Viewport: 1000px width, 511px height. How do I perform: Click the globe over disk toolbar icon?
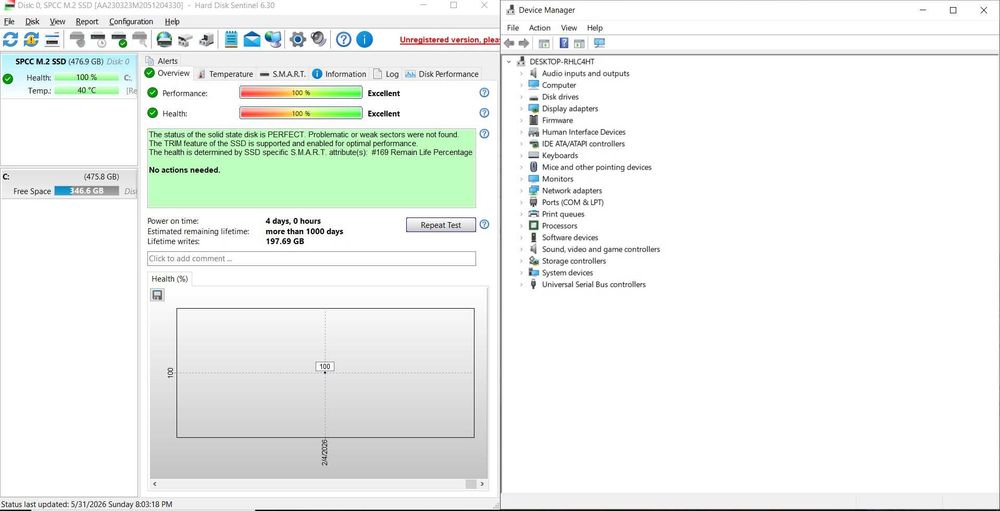[164, 40]
